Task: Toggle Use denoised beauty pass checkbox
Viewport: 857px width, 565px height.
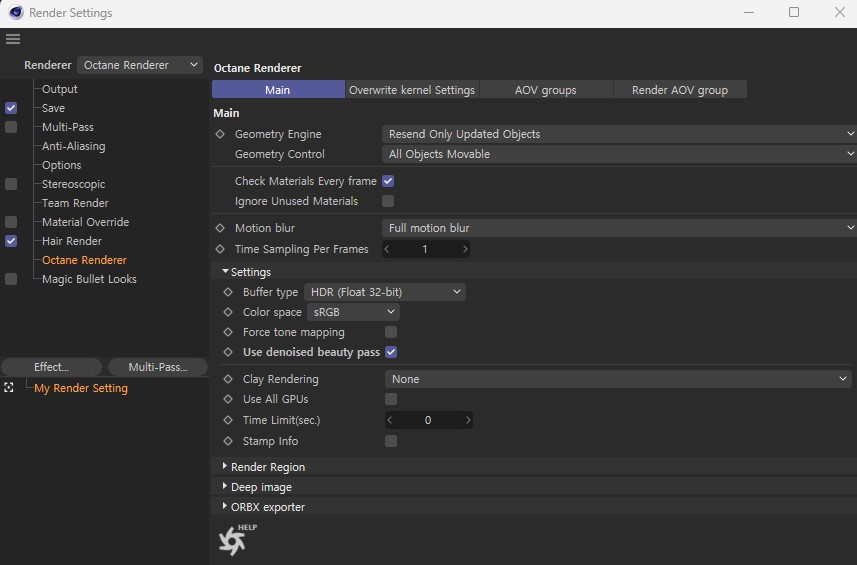Action: click(391, 352)
